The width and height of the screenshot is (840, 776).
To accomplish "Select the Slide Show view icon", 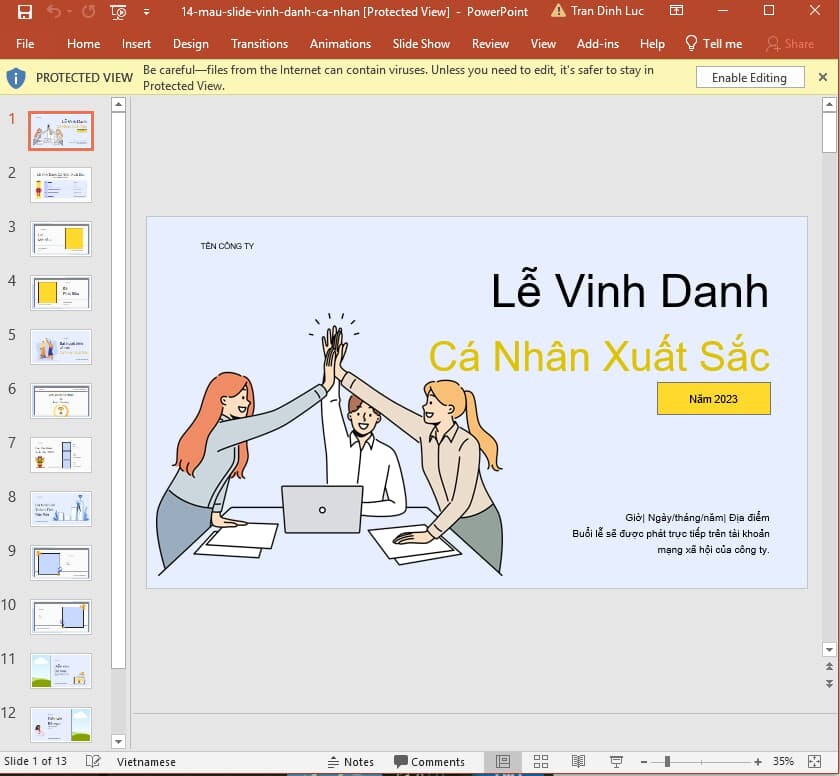I will click(614, 761).
